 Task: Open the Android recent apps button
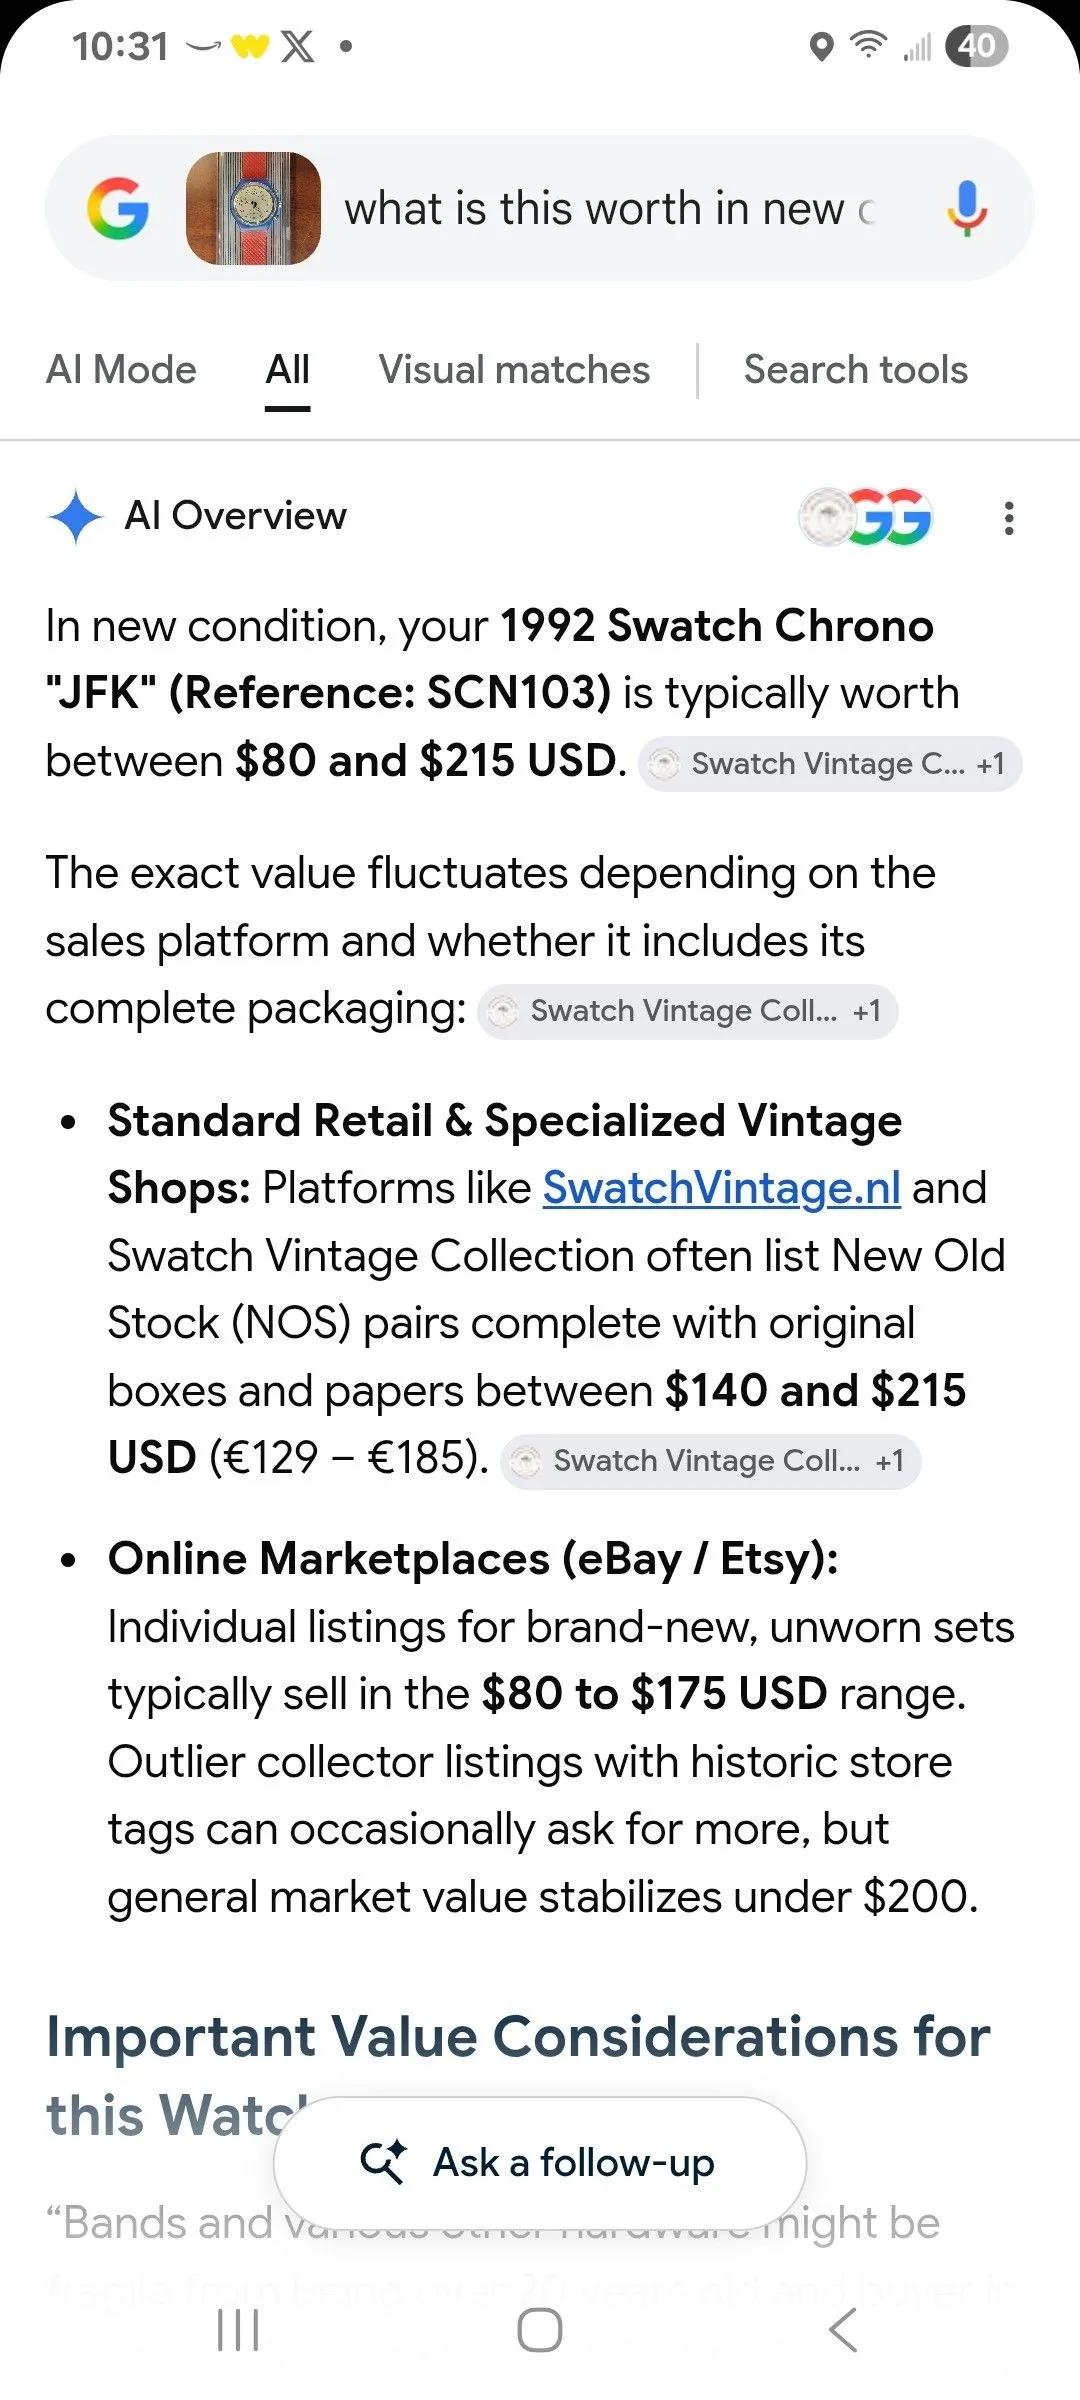click(238, 2330)
